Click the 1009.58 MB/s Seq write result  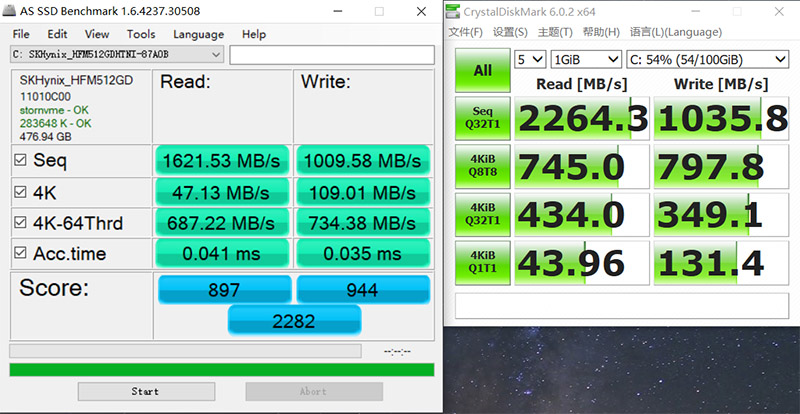point(363,161)
